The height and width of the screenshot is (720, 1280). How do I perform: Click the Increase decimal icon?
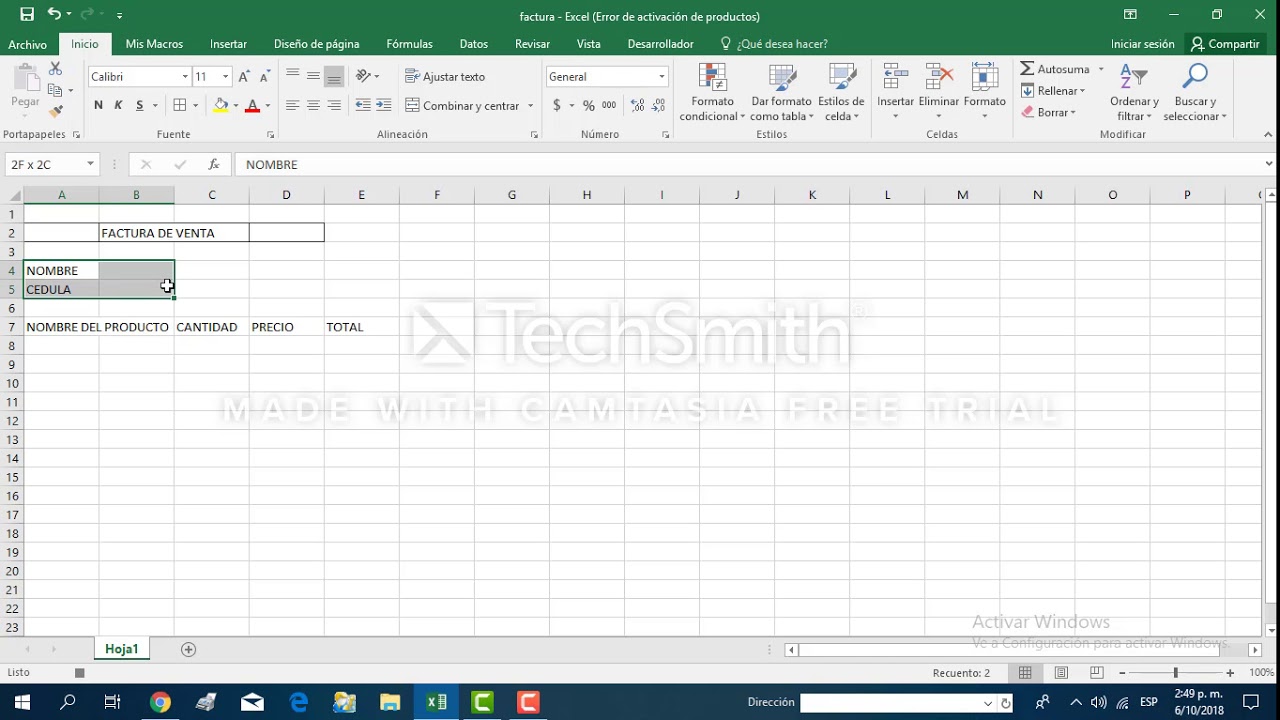pyautogui.click(x=638, y=105)
